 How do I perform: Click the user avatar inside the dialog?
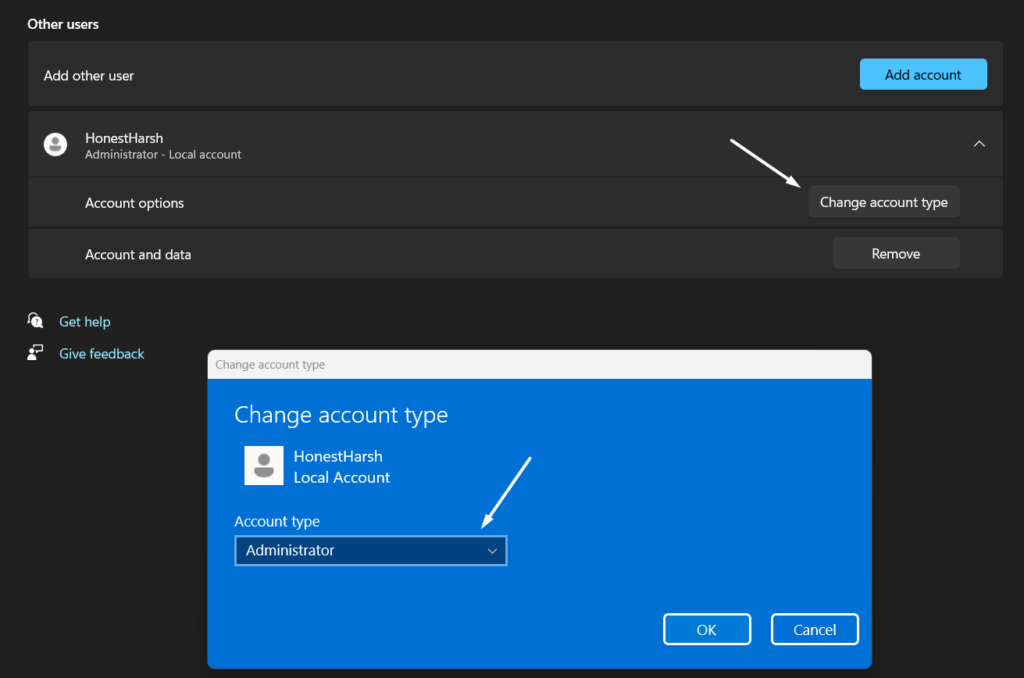click(x=264, y=466)
